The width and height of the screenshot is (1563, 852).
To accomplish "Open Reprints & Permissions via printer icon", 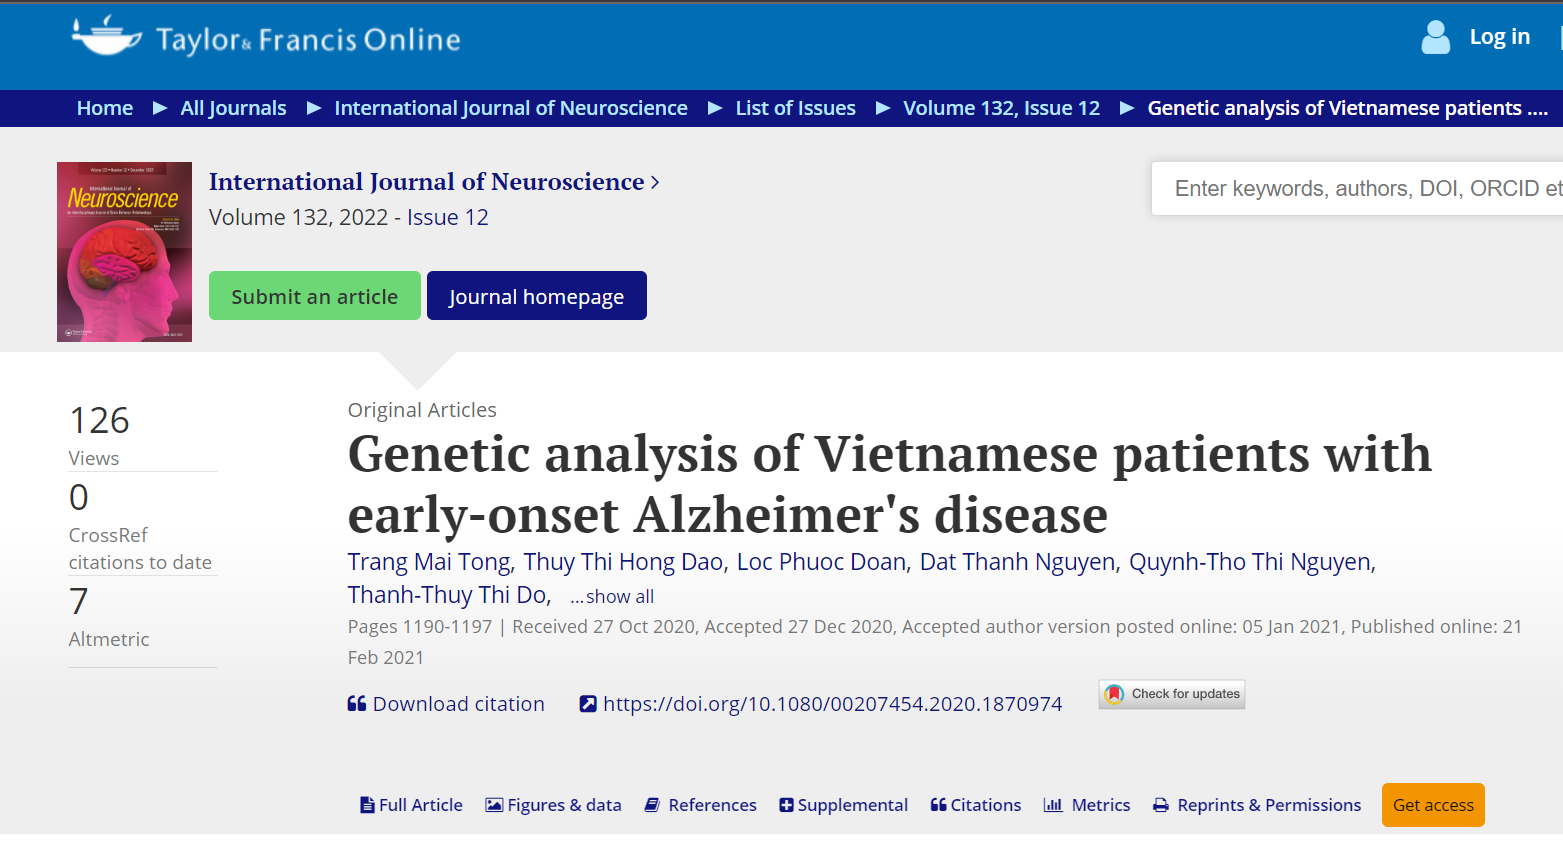I will click(1159, 804).
